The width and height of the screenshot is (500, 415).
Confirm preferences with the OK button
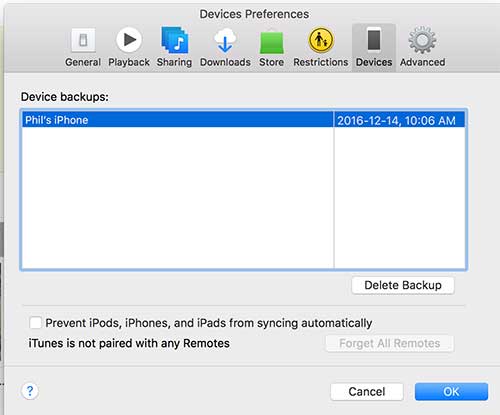click(451, 392)
